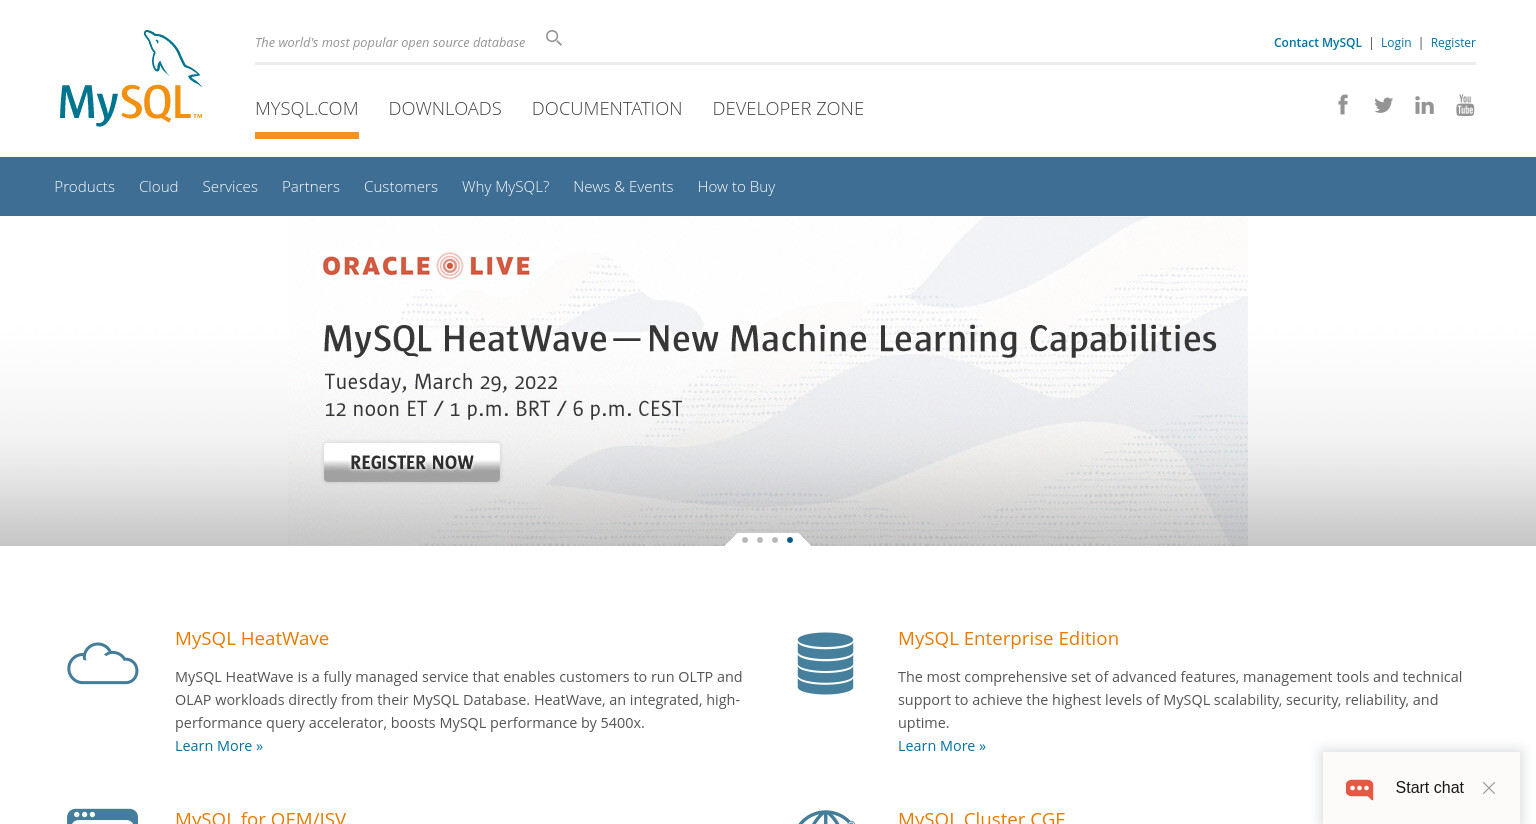Screen dimensions: 1536x824
Task: Select the second carousel dot
Action: 760,540
